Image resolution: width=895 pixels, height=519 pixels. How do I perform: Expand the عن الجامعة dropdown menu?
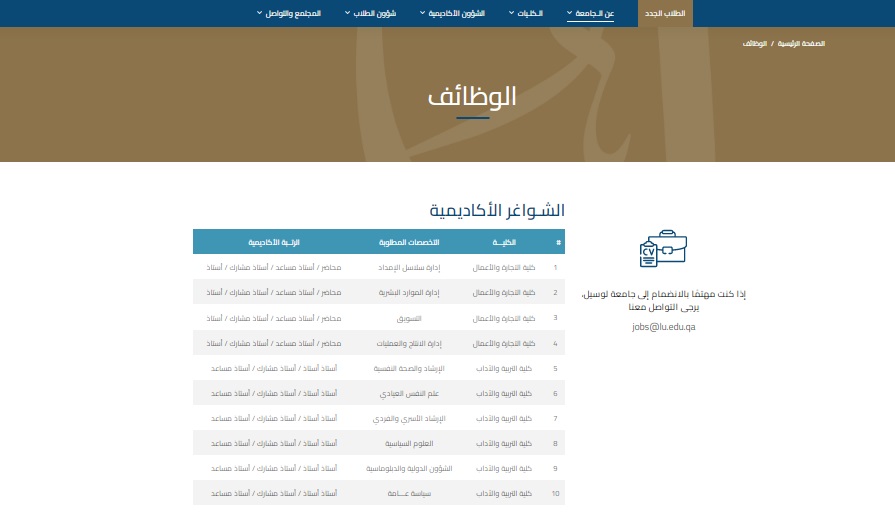tap(590, 13)
